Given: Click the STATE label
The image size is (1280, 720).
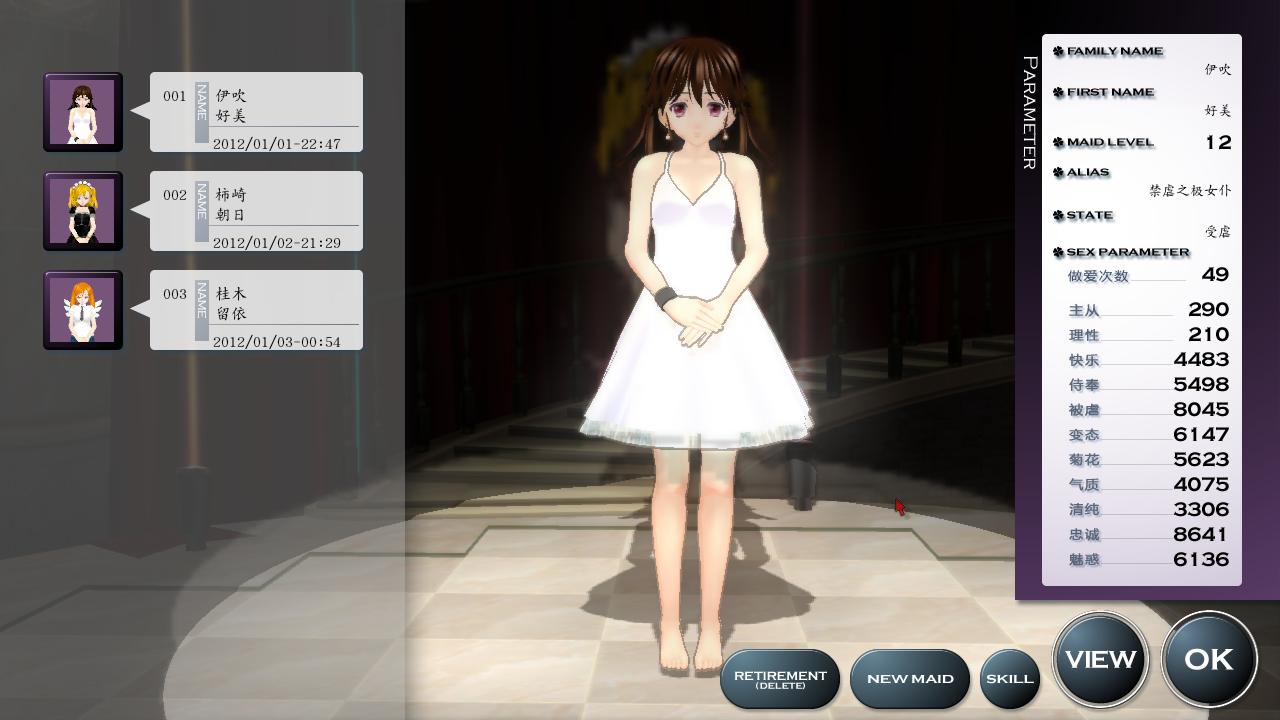Looking at the screenshot, I should pos(1090,215).
